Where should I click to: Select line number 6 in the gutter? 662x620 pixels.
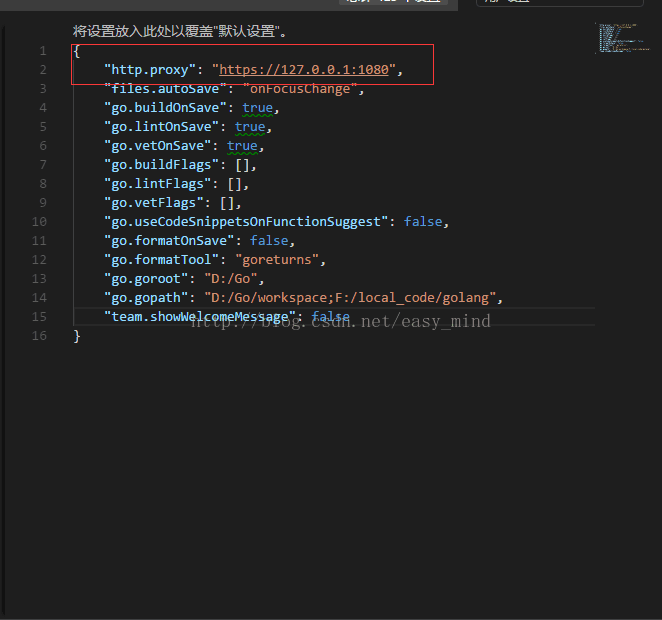(43, 146)
